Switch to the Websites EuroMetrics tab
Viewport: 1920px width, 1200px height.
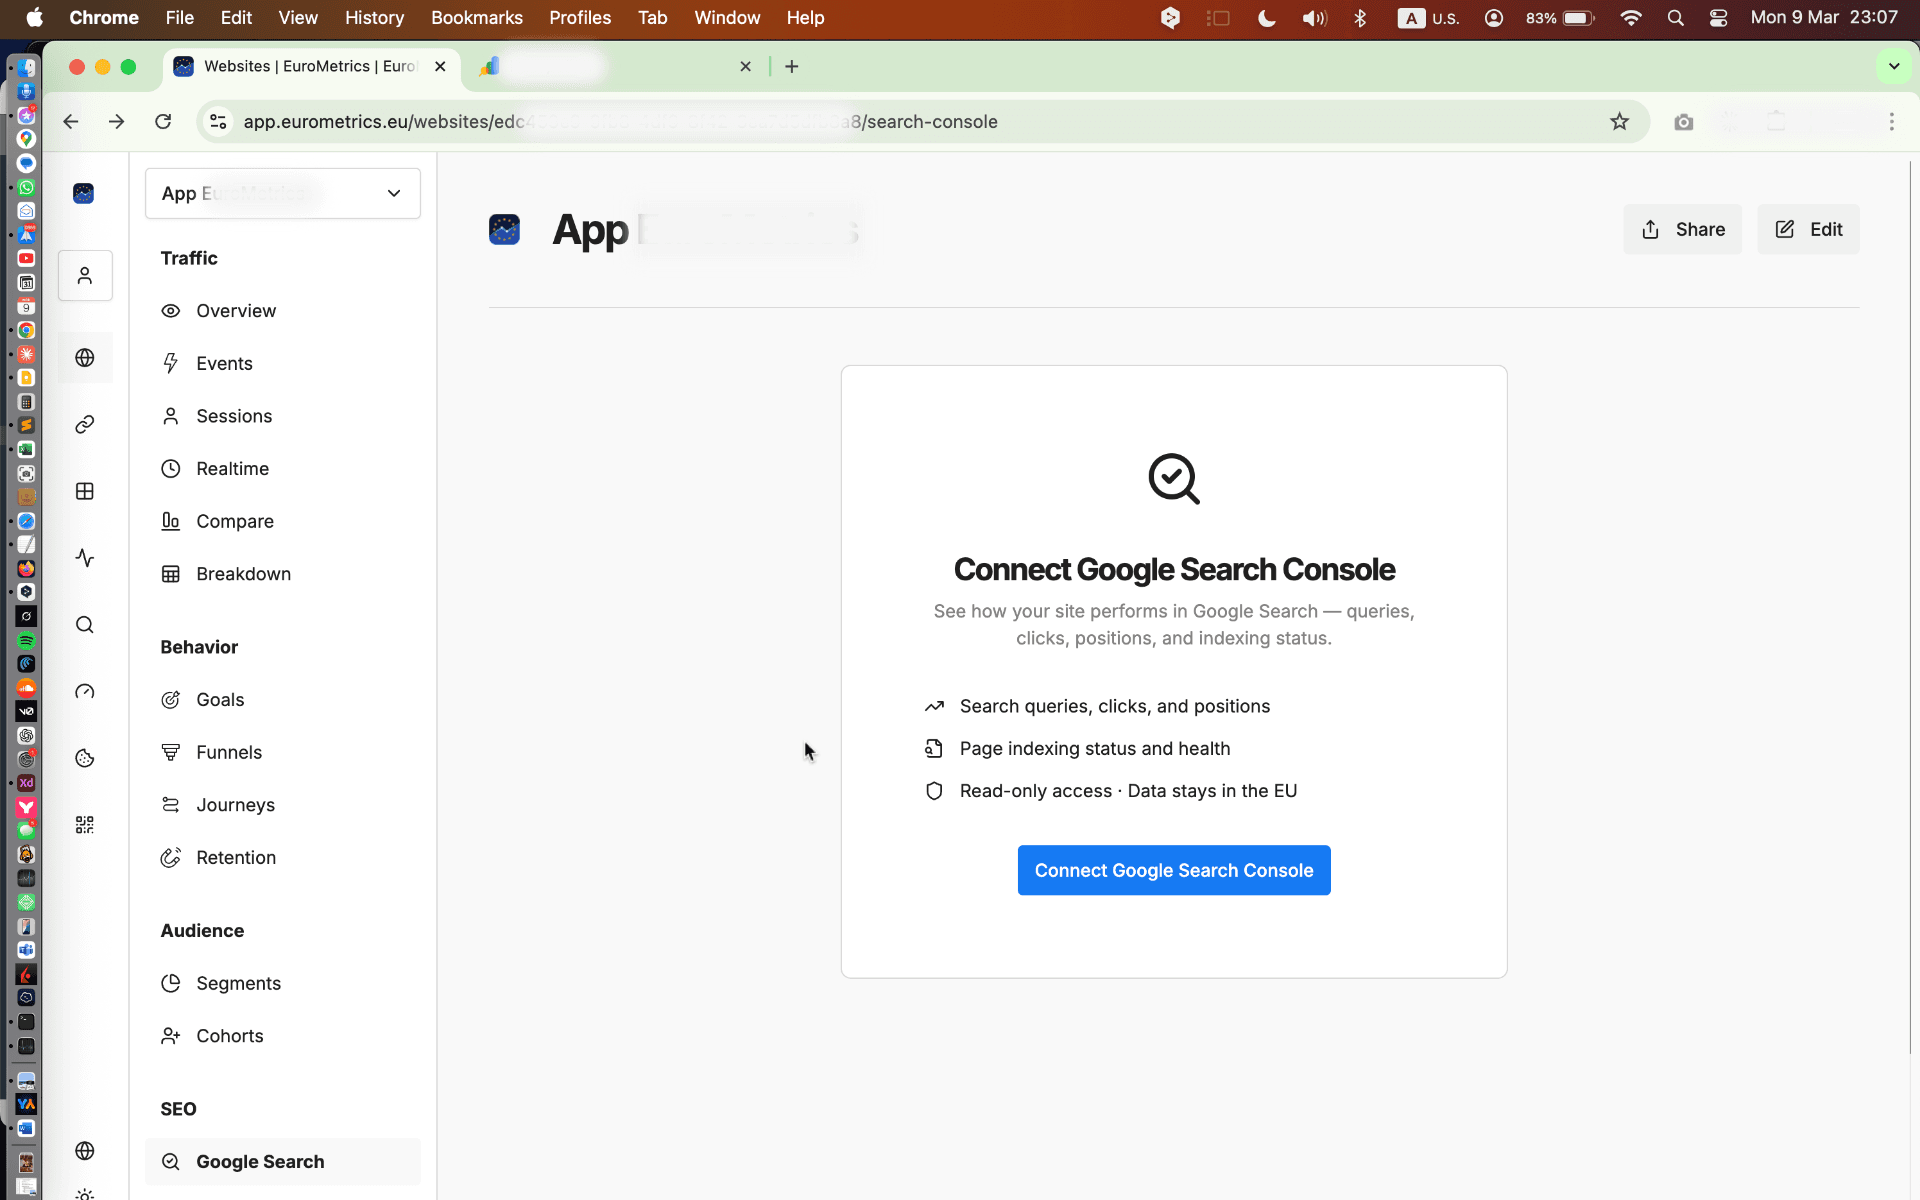[310, 66]
